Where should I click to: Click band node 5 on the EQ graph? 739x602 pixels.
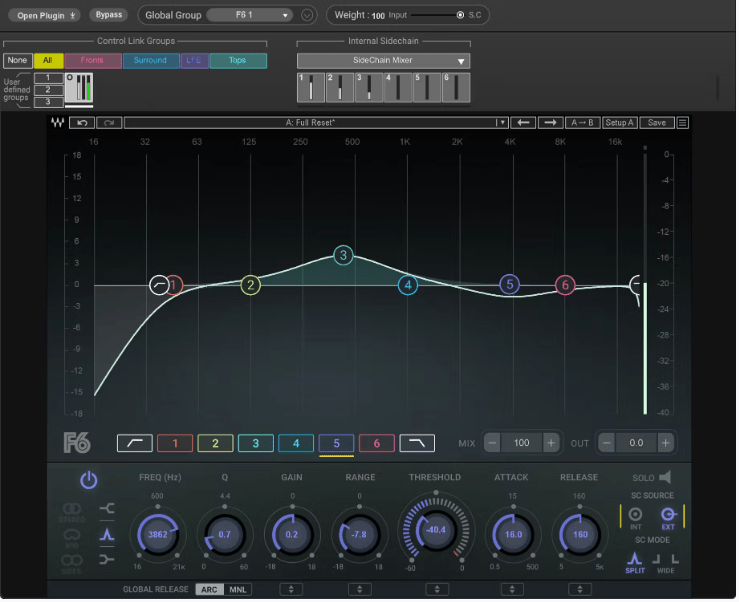coord(509,285)
